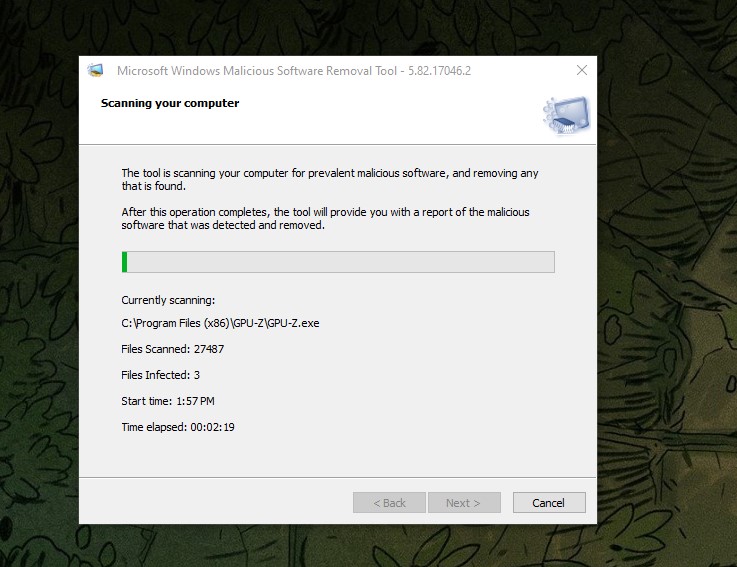
Task: Close the Malicious Software Removal Tool window
Action: [582, 71]
